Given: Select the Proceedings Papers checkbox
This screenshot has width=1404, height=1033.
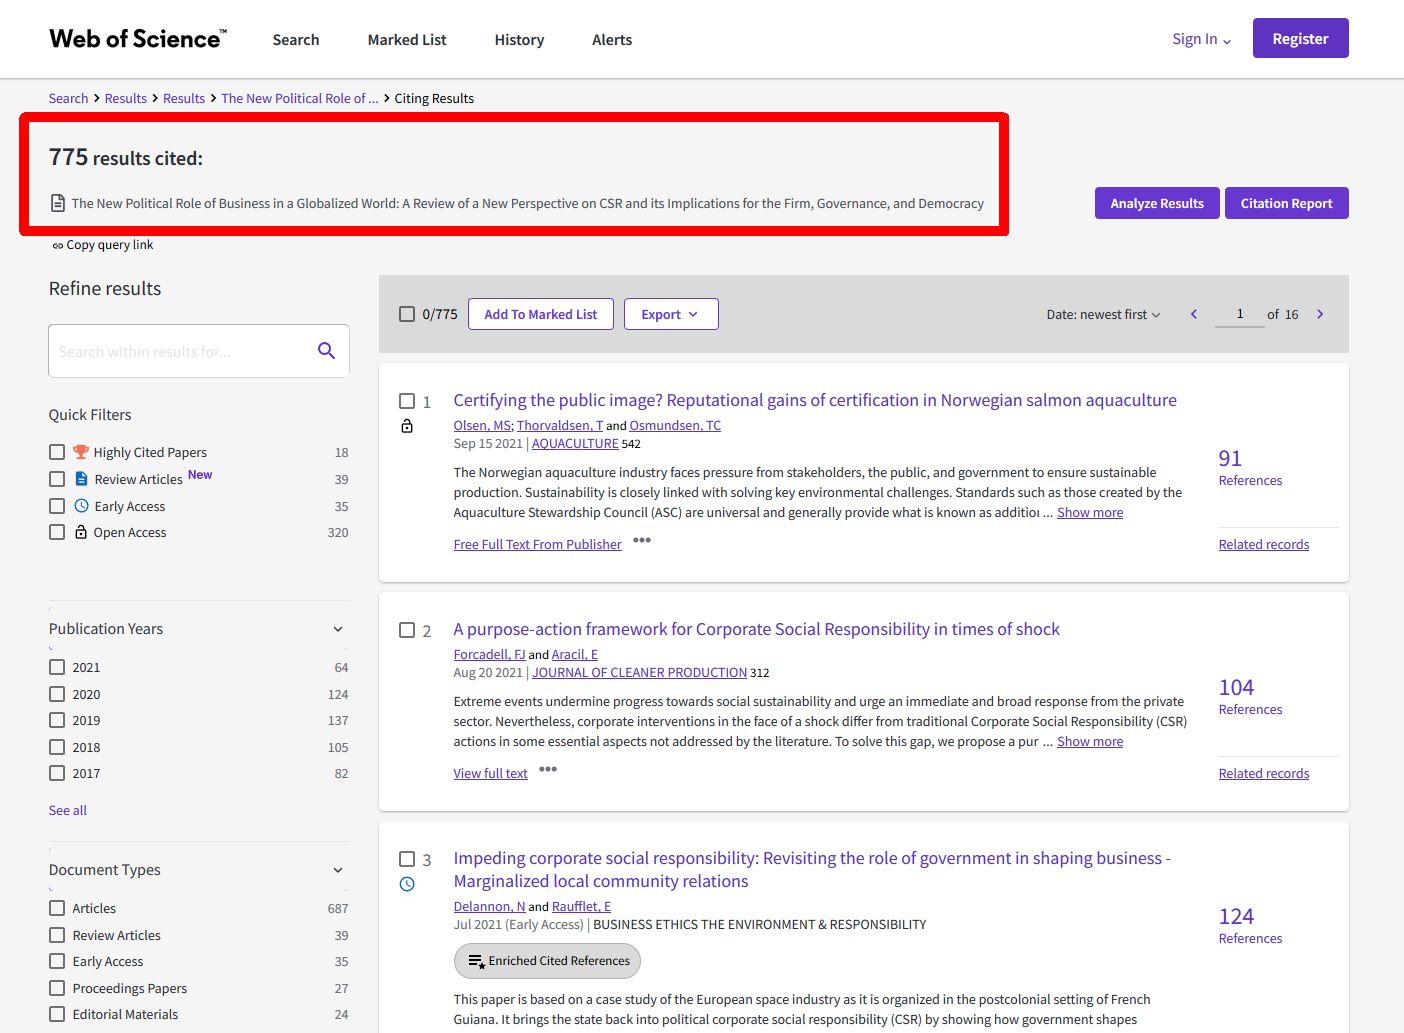Looking at the screenshot, I should coord(57,988).
